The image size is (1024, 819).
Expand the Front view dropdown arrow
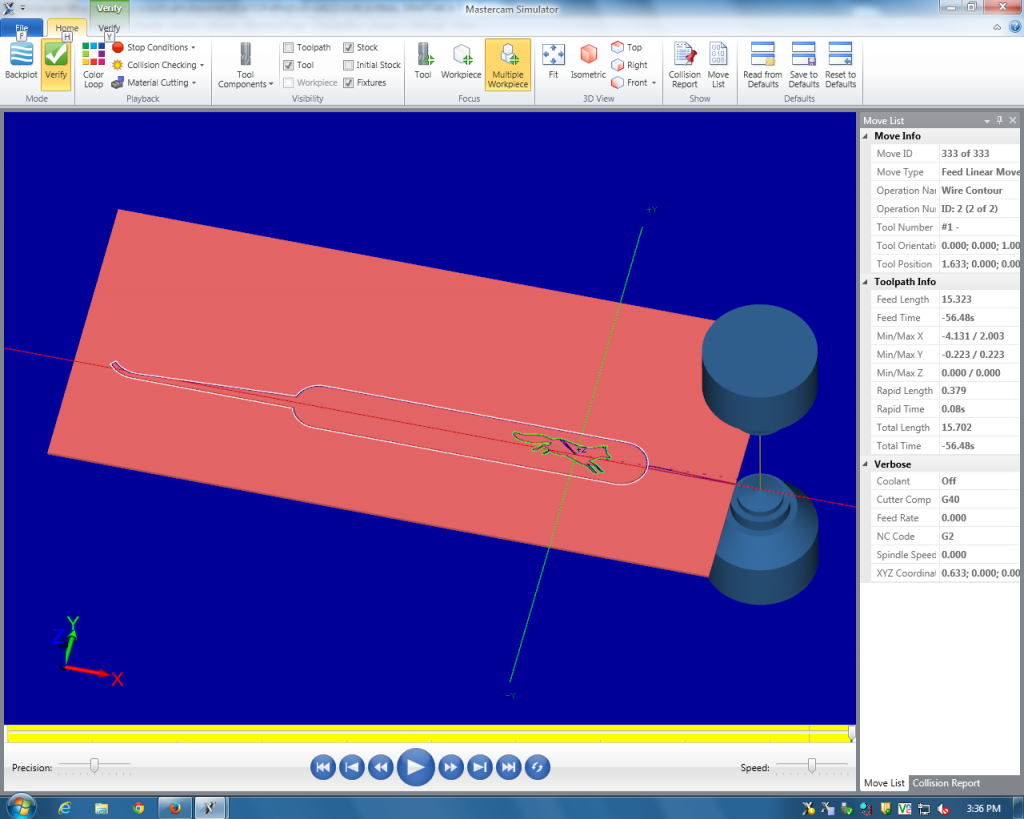[x=654, y=83]
